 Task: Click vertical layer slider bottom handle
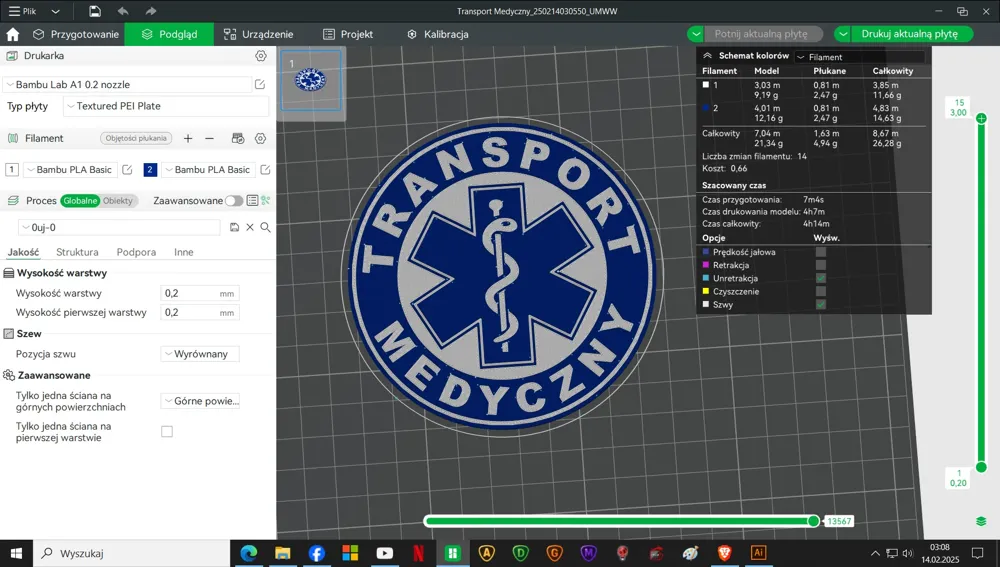click(981, 468)
